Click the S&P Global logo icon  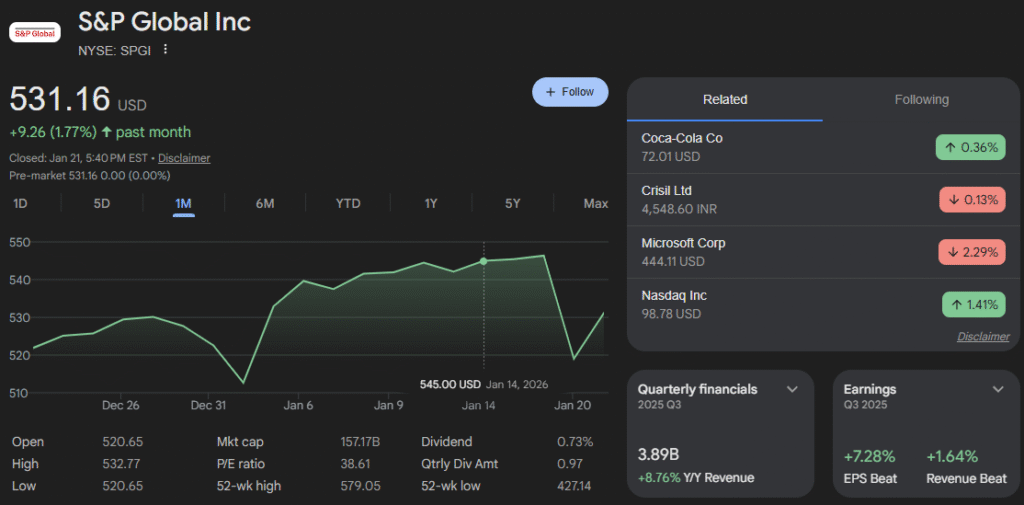34,32
